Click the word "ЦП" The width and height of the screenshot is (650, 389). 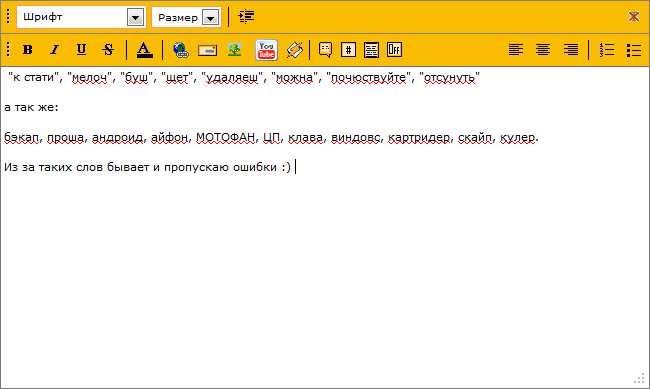(272, 137)
